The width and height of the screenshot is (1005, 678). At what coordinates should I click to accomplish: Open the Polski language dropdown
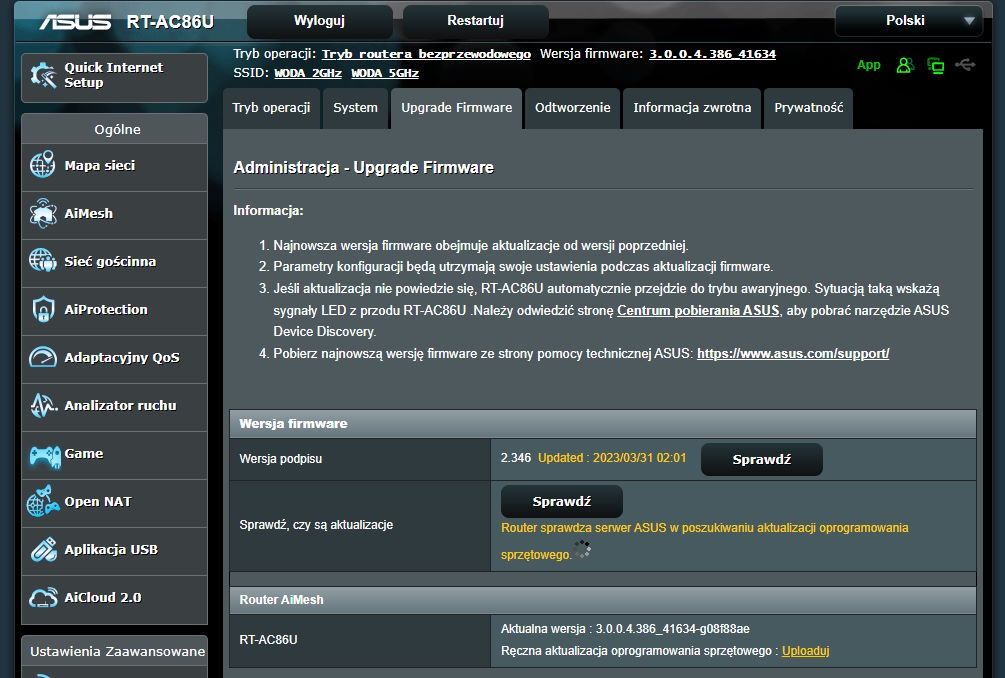908,21
